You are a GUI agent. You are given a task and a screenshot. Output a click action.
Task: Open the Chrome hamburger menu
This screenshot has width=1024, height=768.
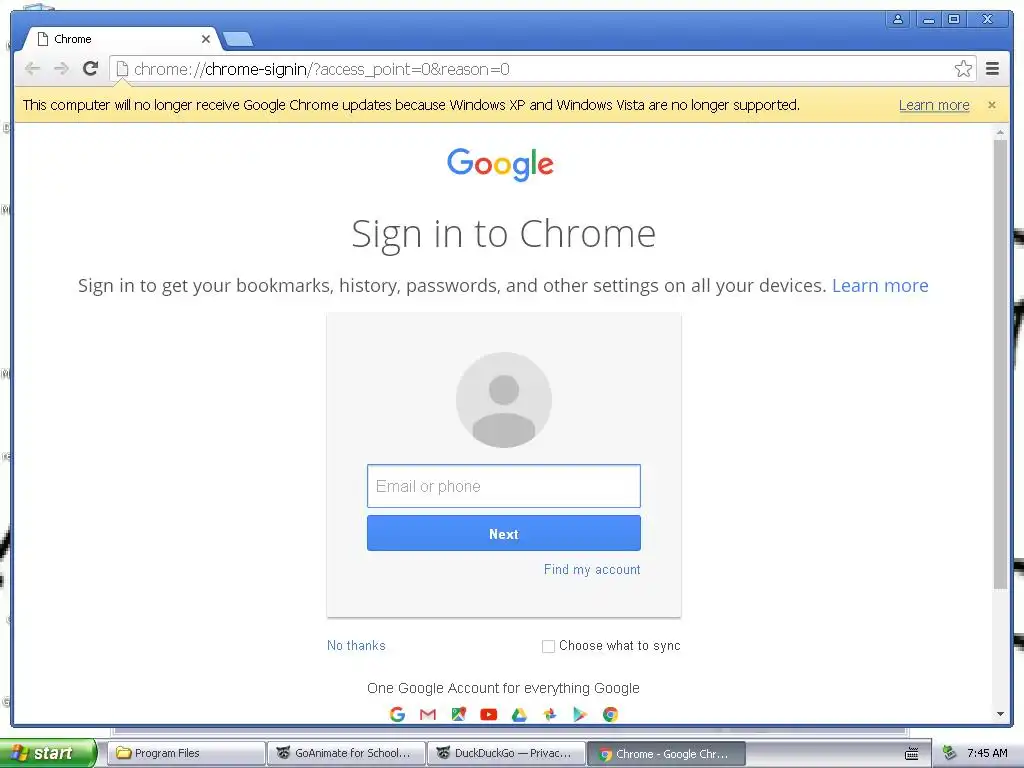click(x=992, y=69)
